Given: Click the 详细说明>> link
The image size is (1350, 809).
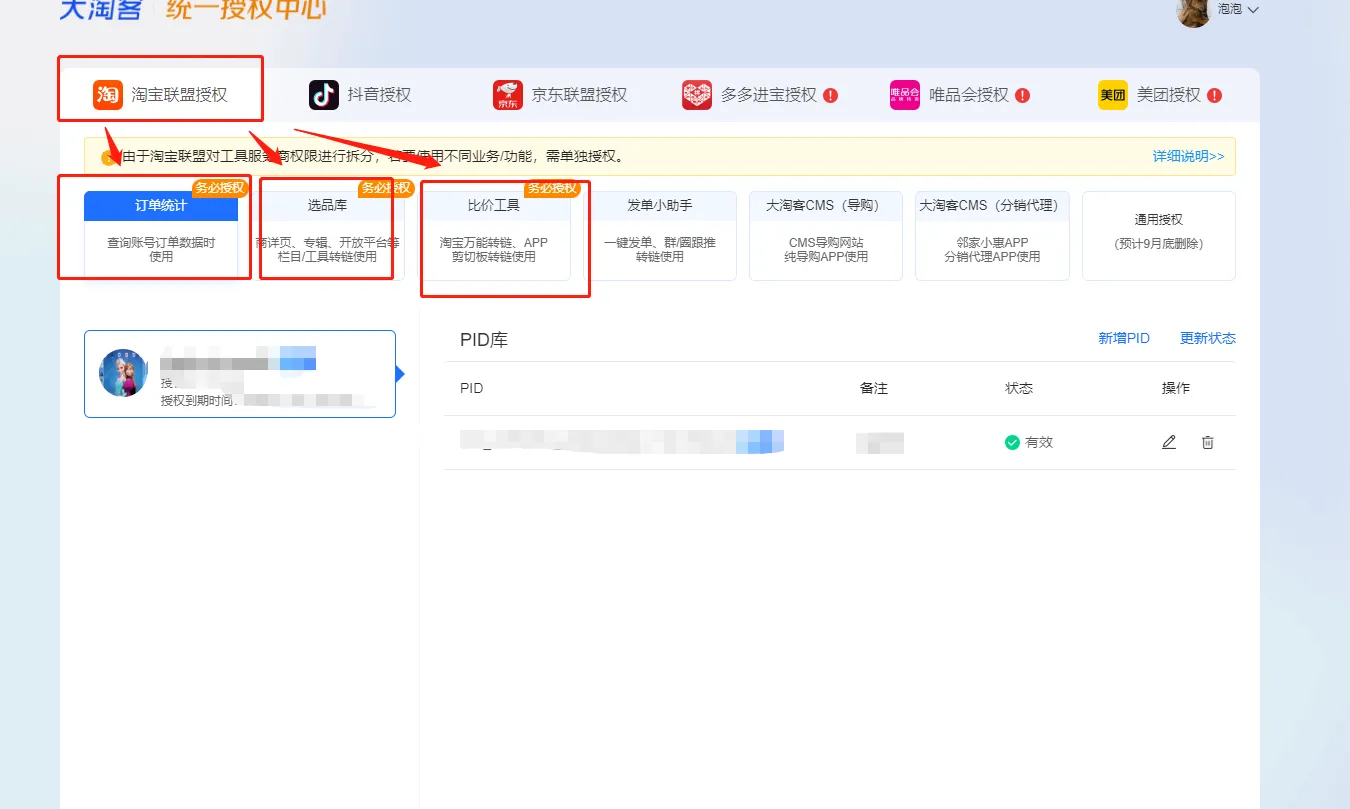Looking at the screenshot, I should [1188, 157].
